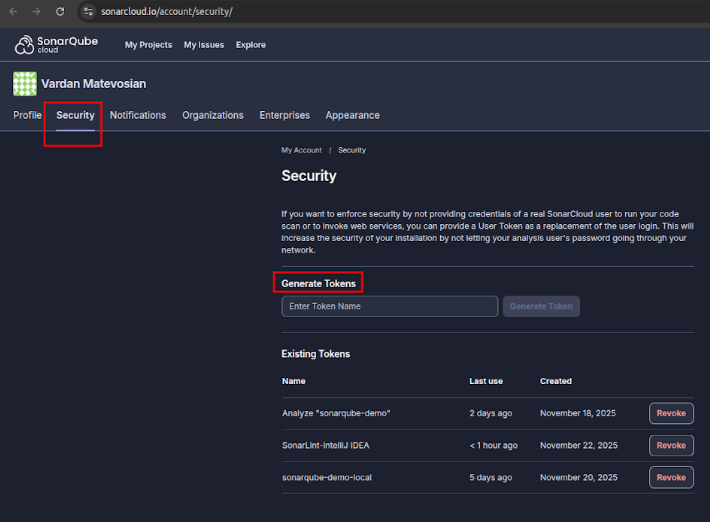
Task: Click the user token description paragraph
Action: 487,232
